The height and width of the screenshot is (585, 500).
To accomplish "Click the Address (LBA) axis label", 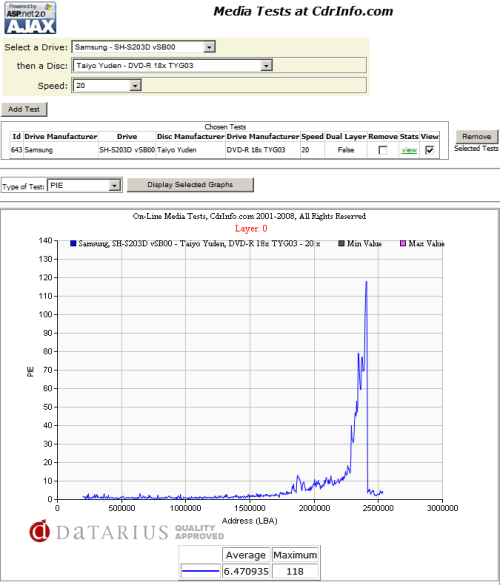I will click(250, 520).
